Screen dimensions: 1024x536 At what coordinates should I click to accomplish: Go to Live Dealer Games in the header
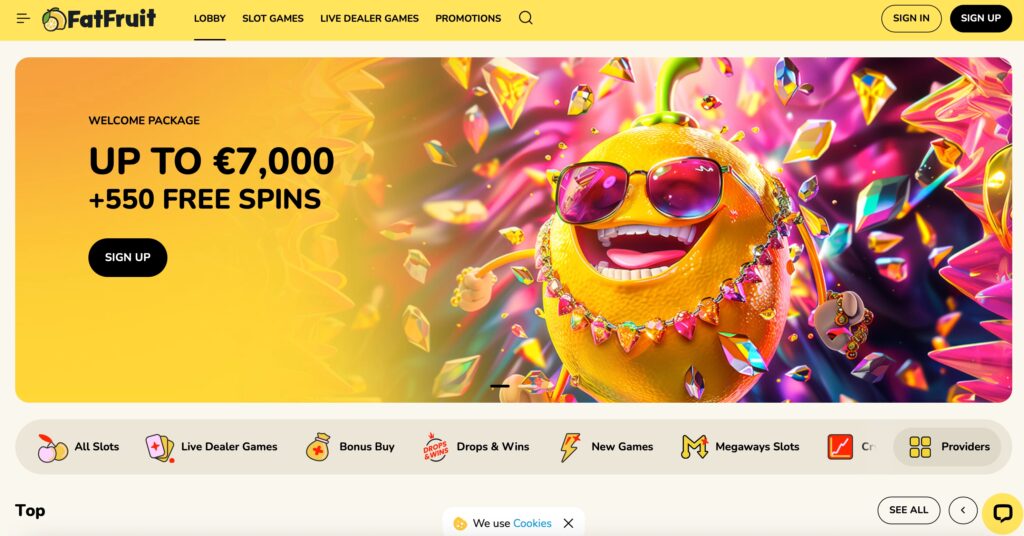[x=370, y=18]
